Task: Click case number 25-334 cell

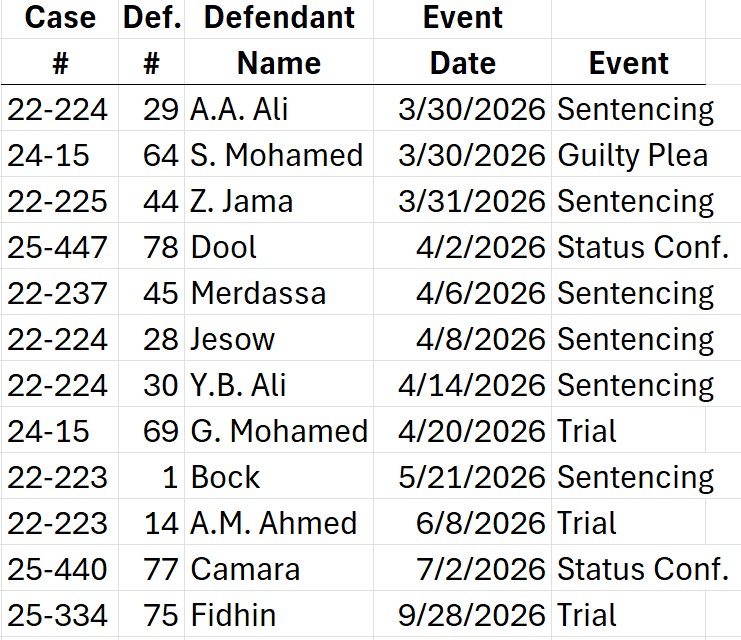Action: tap(57, 615)
